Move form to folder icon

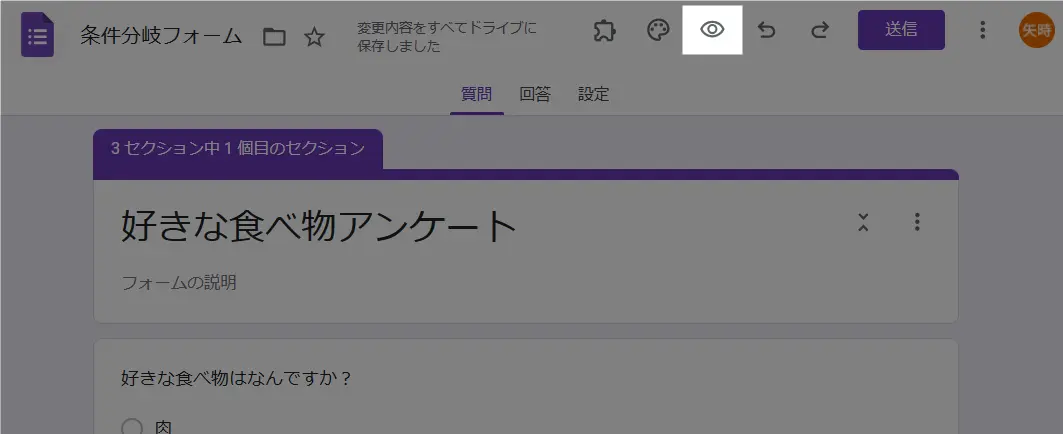pos(274,37)
